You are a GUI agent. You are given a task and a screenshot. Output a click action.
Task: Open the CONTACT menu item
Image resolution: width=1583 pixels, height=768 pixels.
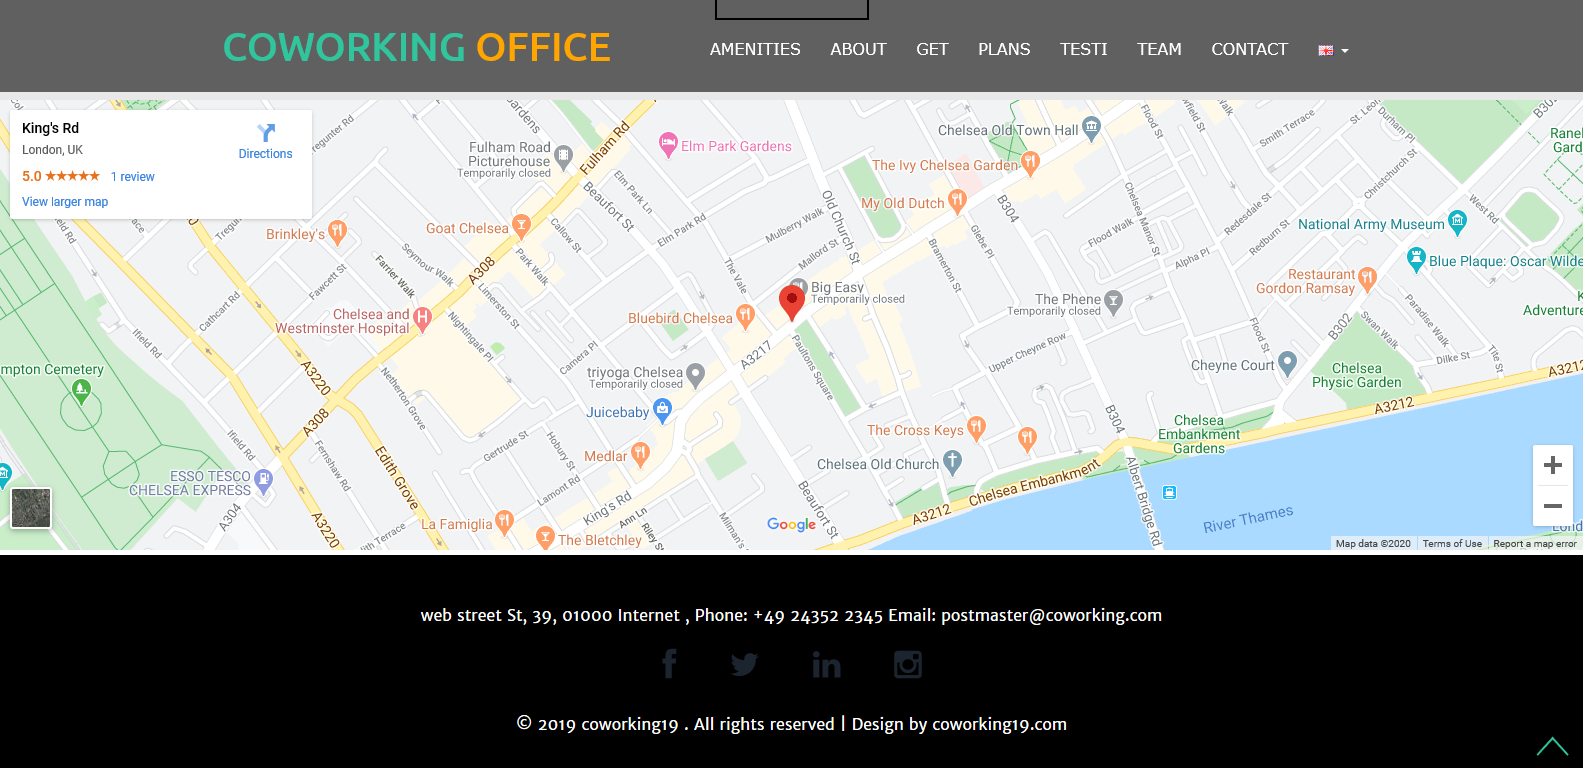[1249, 49]
